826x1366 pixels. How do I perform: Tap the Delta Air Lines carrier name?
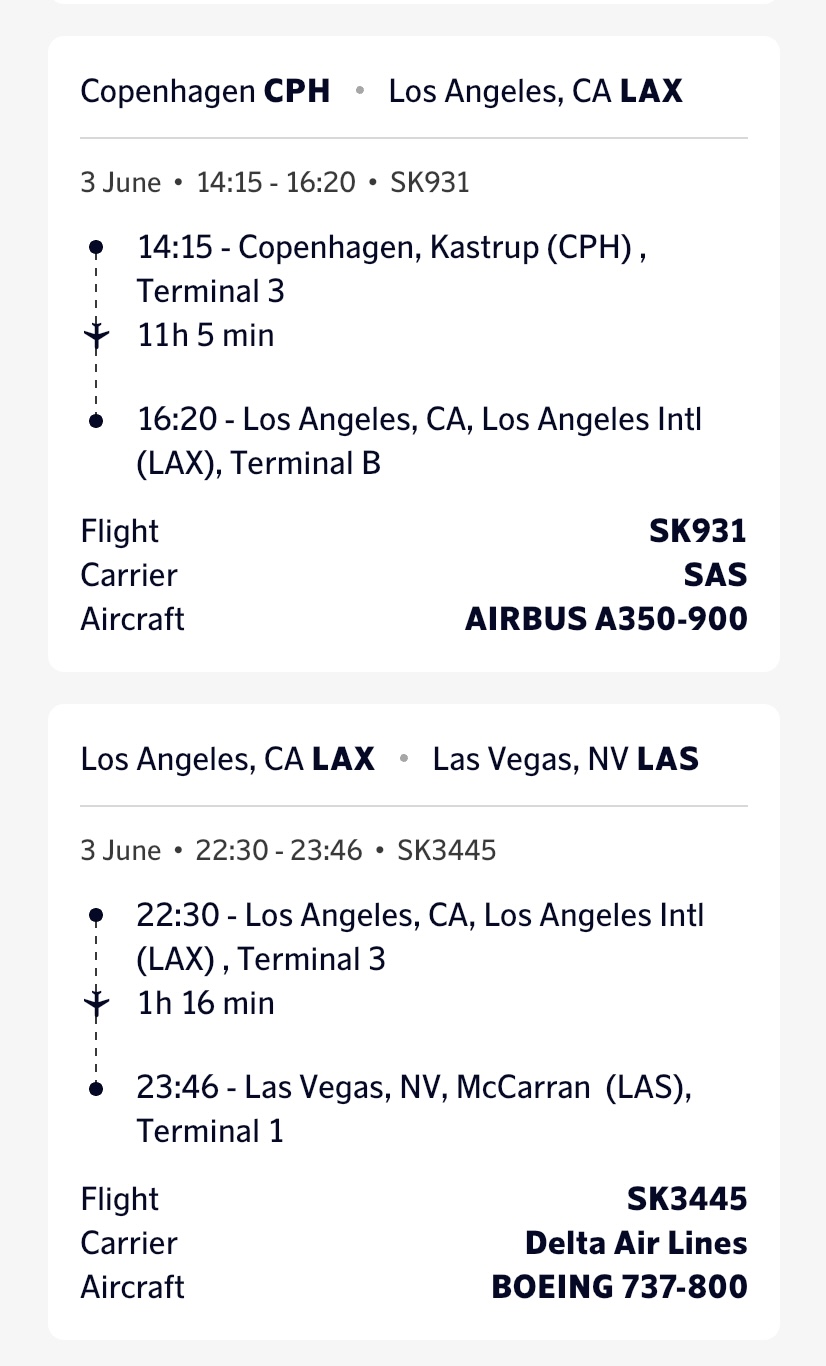[x=636, y=1243]
